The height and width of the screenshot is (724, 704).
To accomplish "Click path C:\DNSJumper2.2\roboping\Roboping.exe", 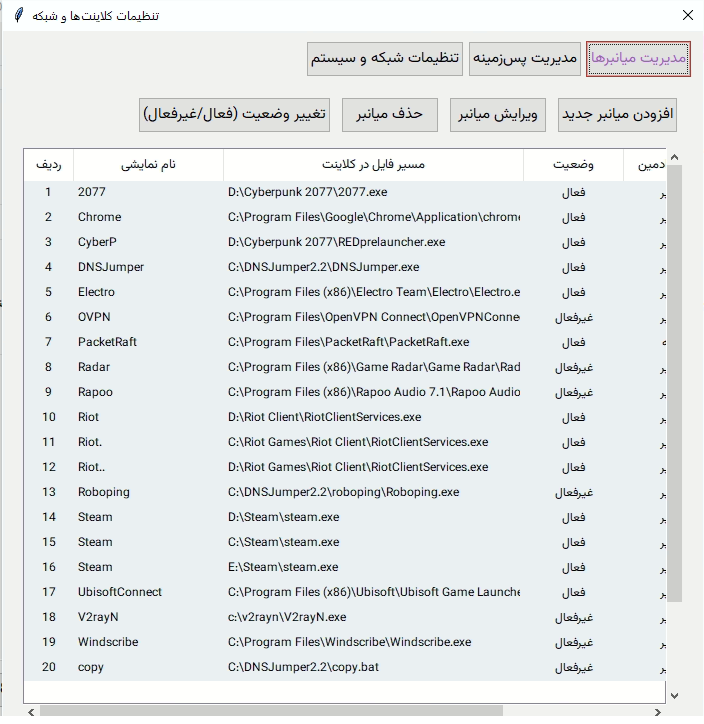I will (x=343, y=492).
